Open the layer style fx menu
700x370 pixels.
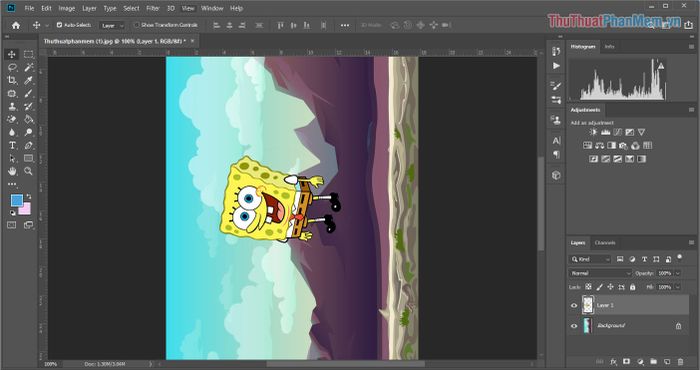613,362
